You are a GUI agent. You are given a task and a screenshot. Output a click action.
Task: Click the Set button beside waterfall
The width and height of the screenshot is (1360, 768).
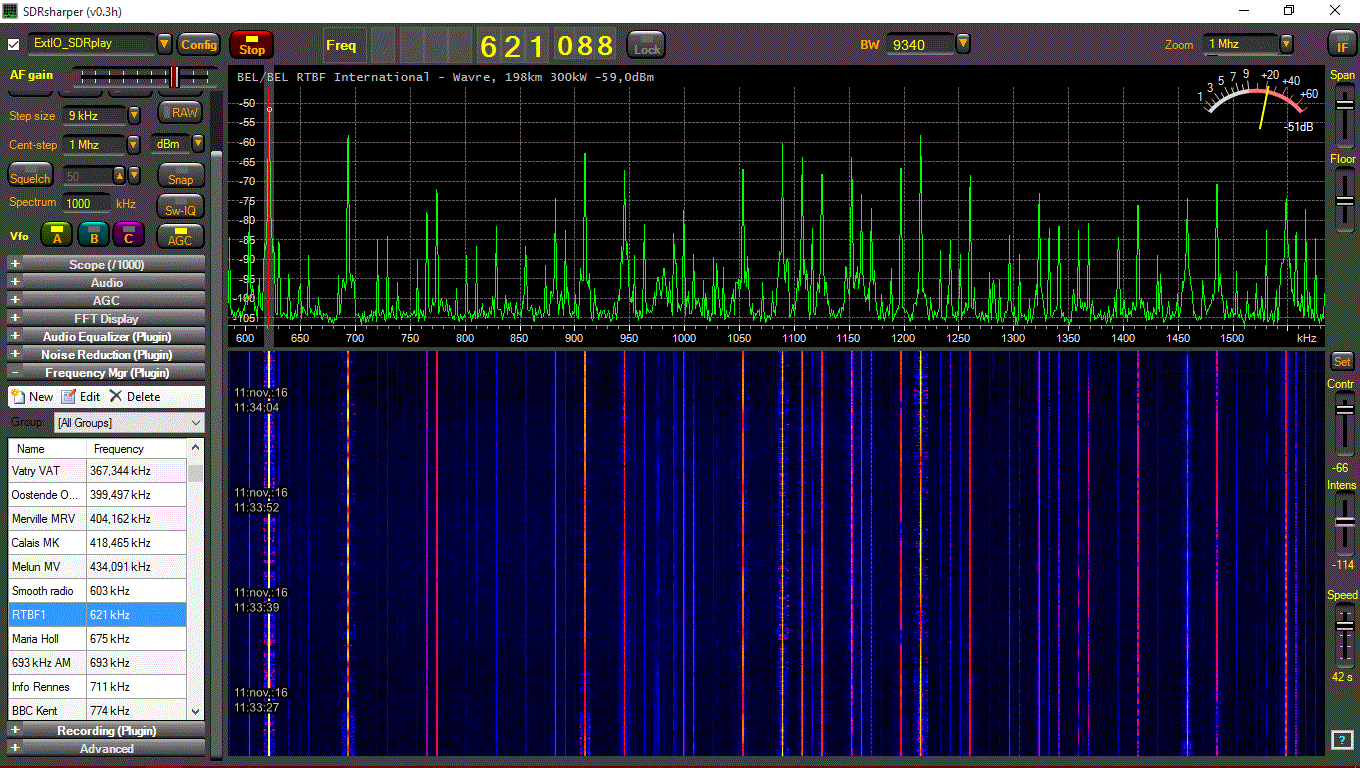pyautogui.click(x=1342, y=361)
